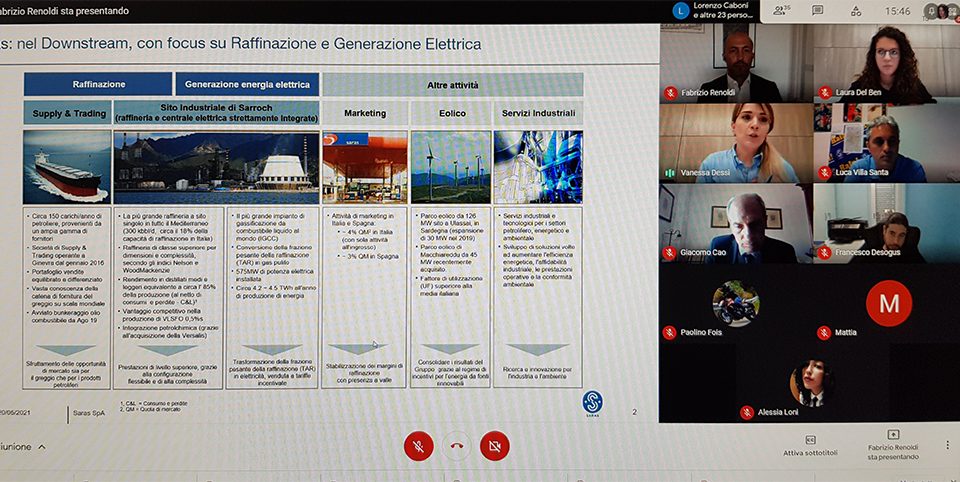Toggle the microphone mute button
Image resolution: width=960 pixels, height=482 pixels.
[x=418, y=445]
